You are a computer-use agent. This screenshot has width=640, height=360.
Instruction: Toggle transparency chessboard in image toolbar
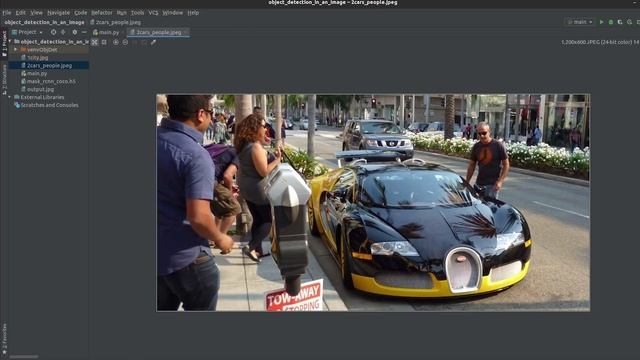pyautogui.click(x=95, y=42)
